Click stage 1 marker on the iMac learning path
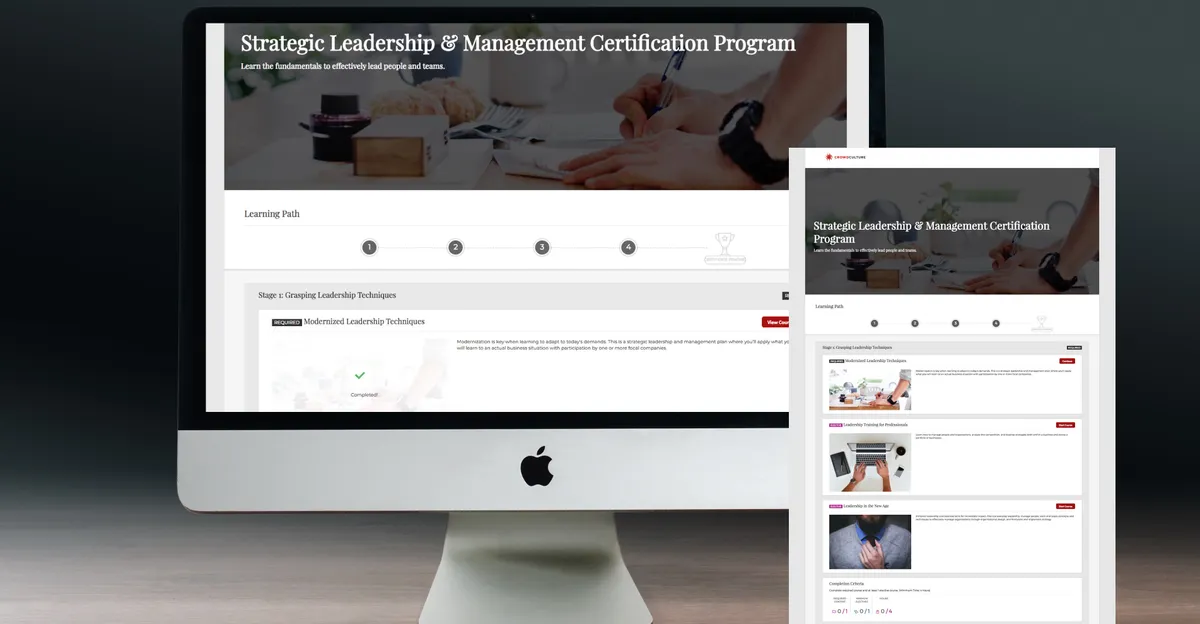The height and width of the screenshot is (624, 1200). 369,247
